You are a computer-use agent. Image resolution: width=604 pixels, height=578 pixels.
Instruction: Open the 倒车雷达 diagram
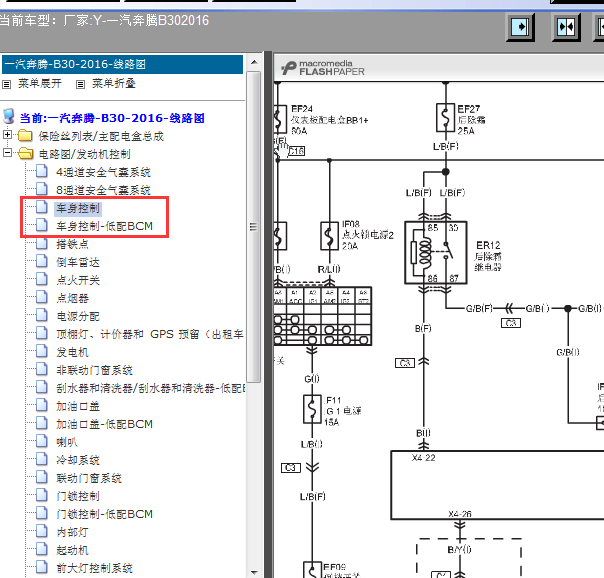[x=78, y=262]
